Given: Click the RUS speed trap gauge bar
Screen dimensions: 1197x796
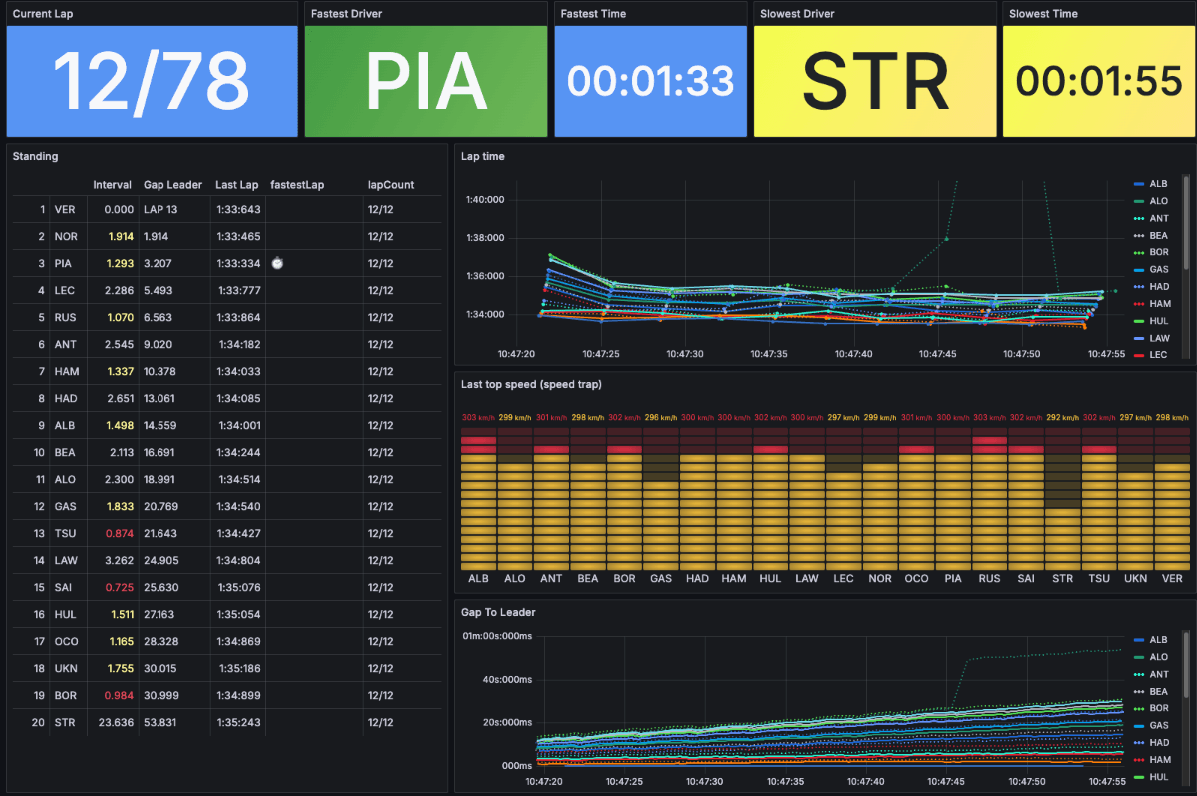Looking at the screenshot, I should click(x=989, y=499).
